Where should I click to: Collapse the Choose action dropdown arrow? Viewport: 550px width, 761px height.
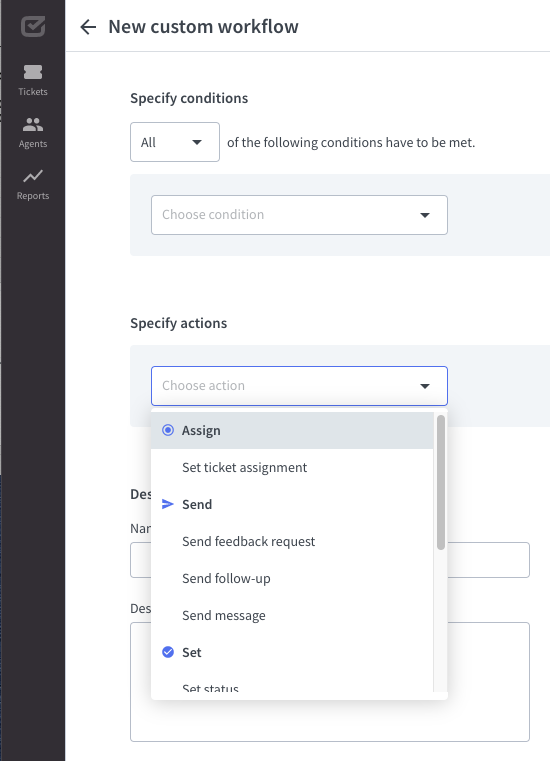[x=425, y=386]
